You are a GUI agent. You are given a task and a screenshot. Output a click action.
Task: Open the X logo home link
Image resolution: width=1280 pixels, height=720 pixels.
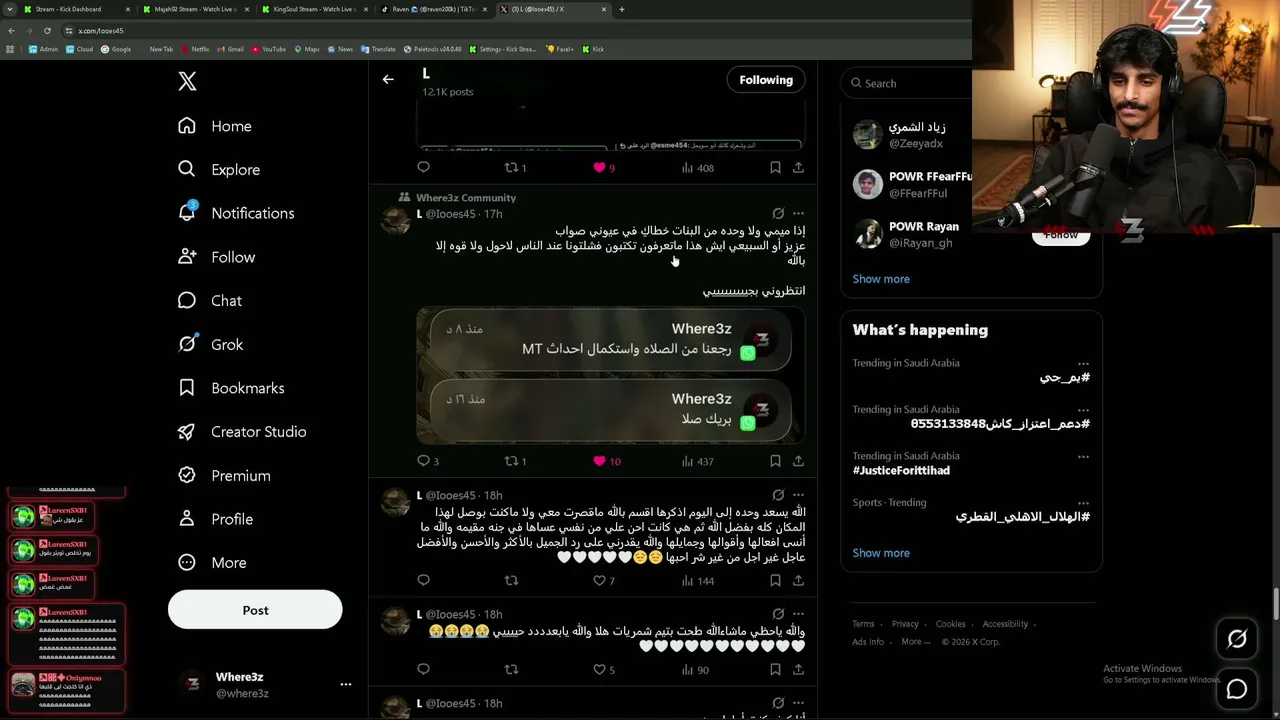pos(187,82)
